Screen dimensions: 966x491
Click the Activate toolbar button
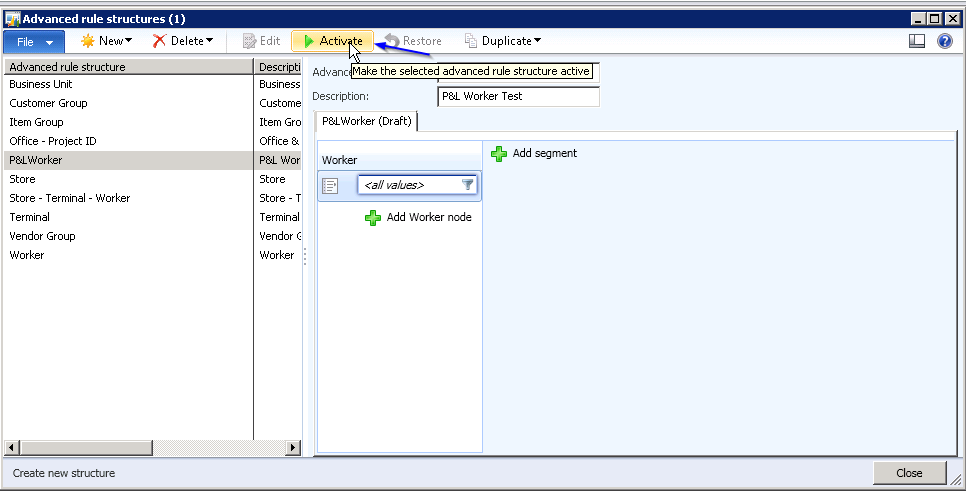coord(332,41)
